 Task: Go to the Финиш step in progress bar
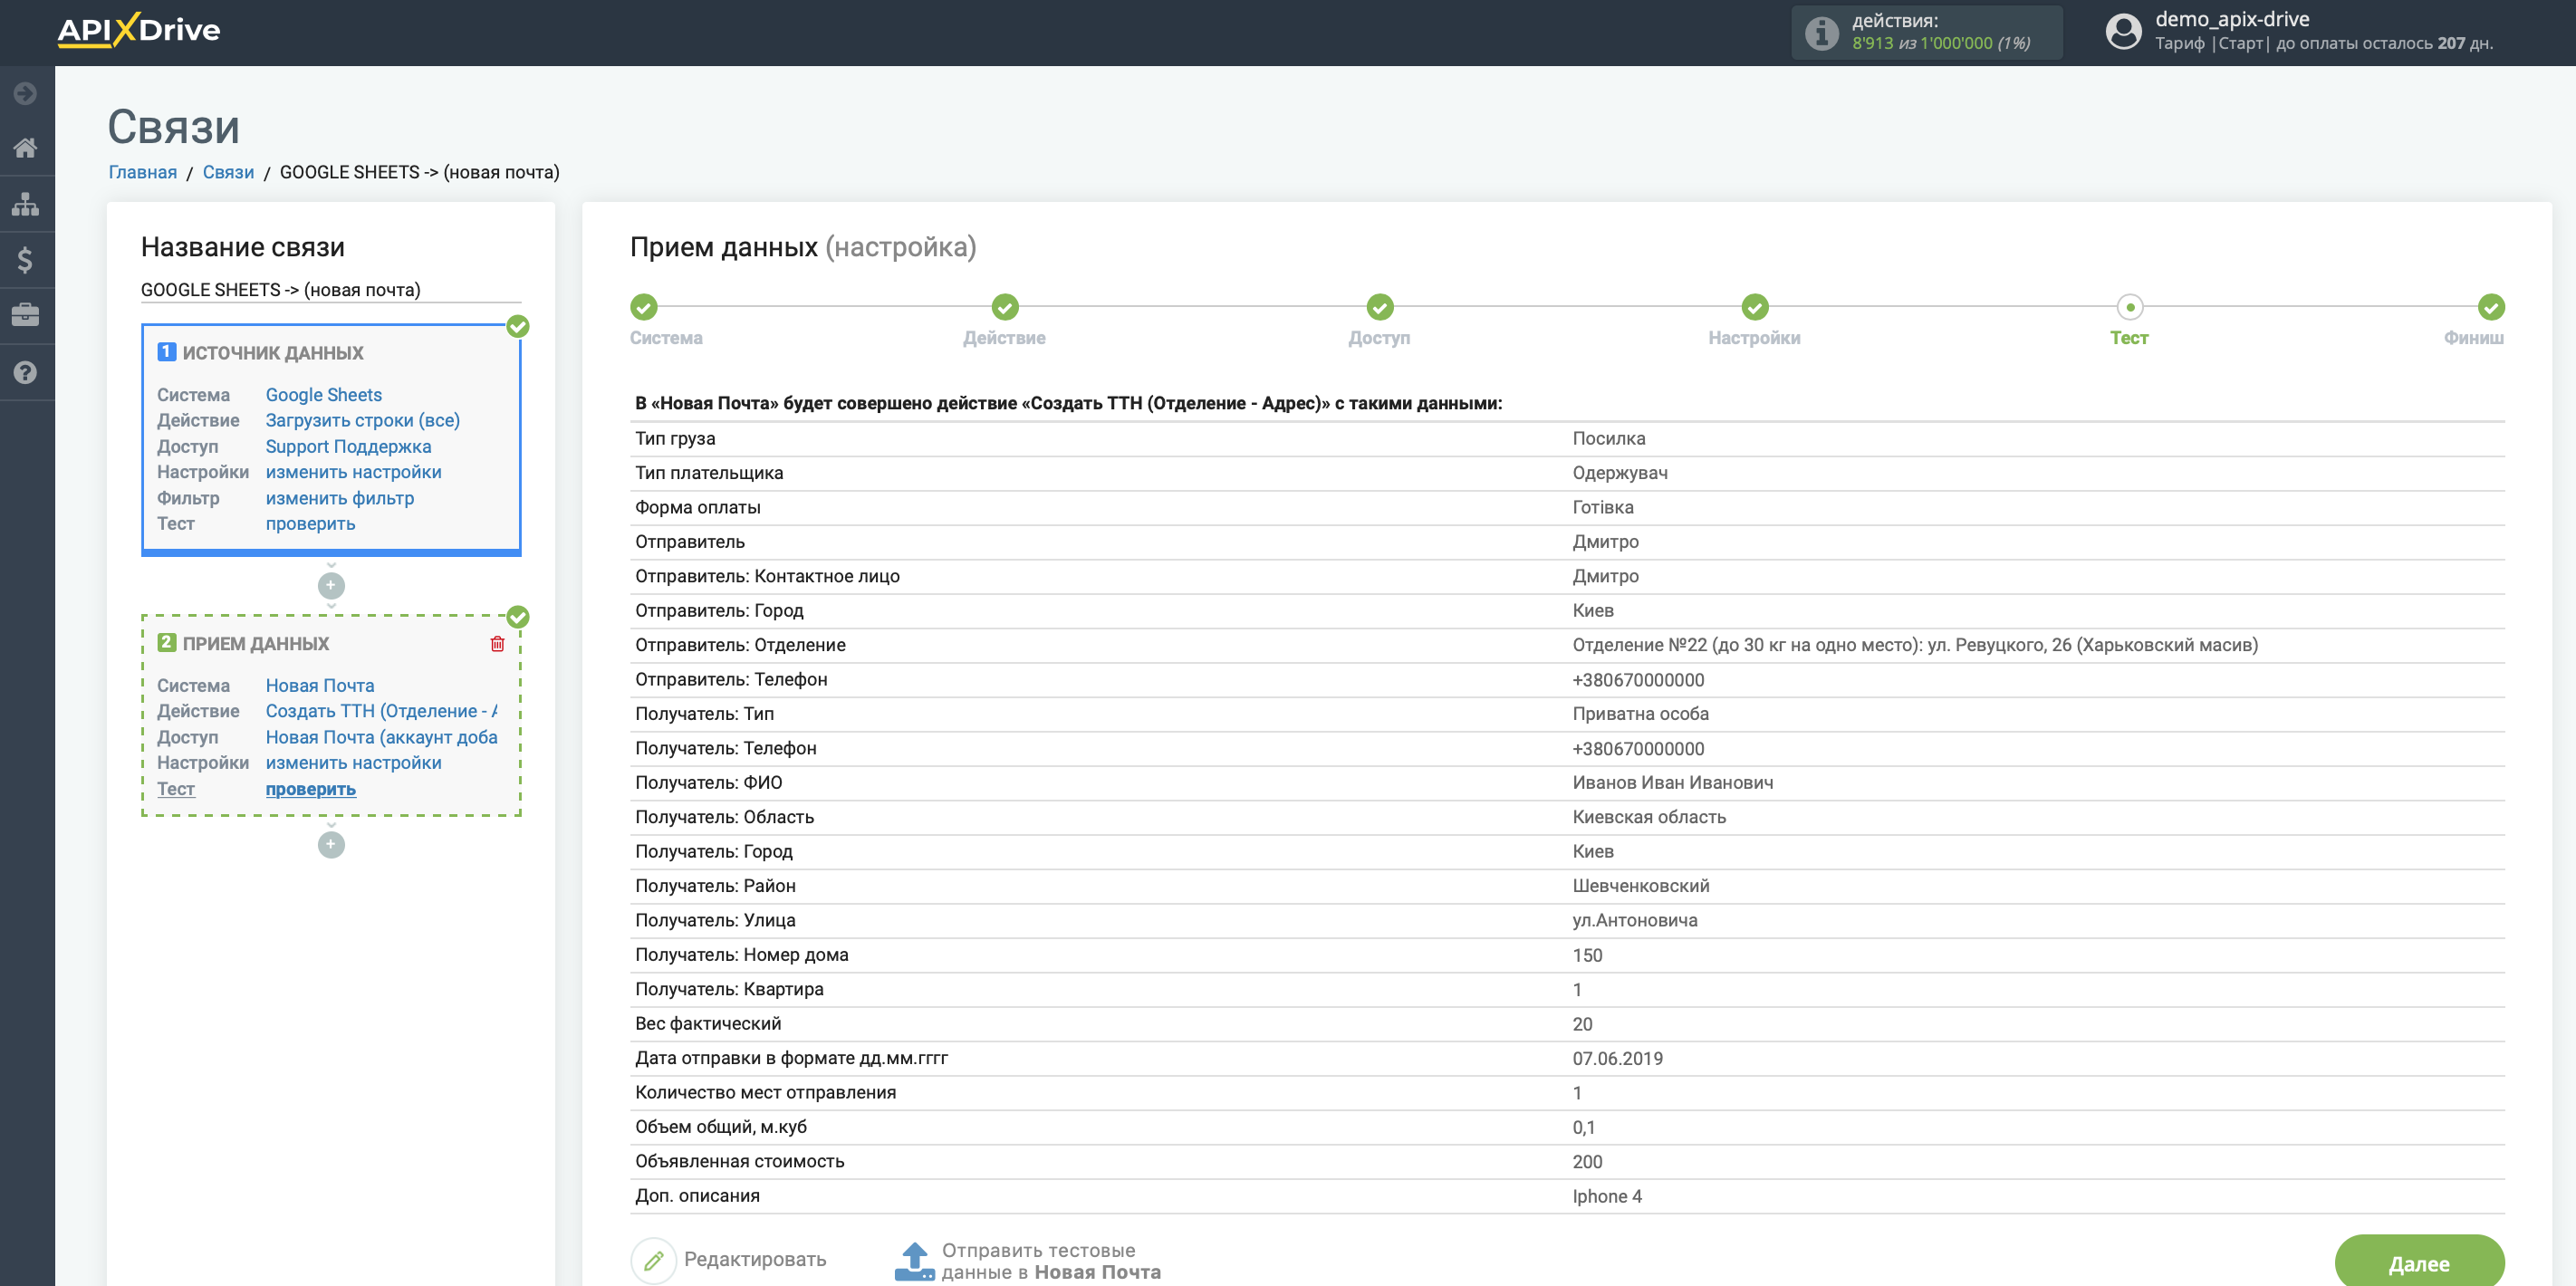[2490, 307]
